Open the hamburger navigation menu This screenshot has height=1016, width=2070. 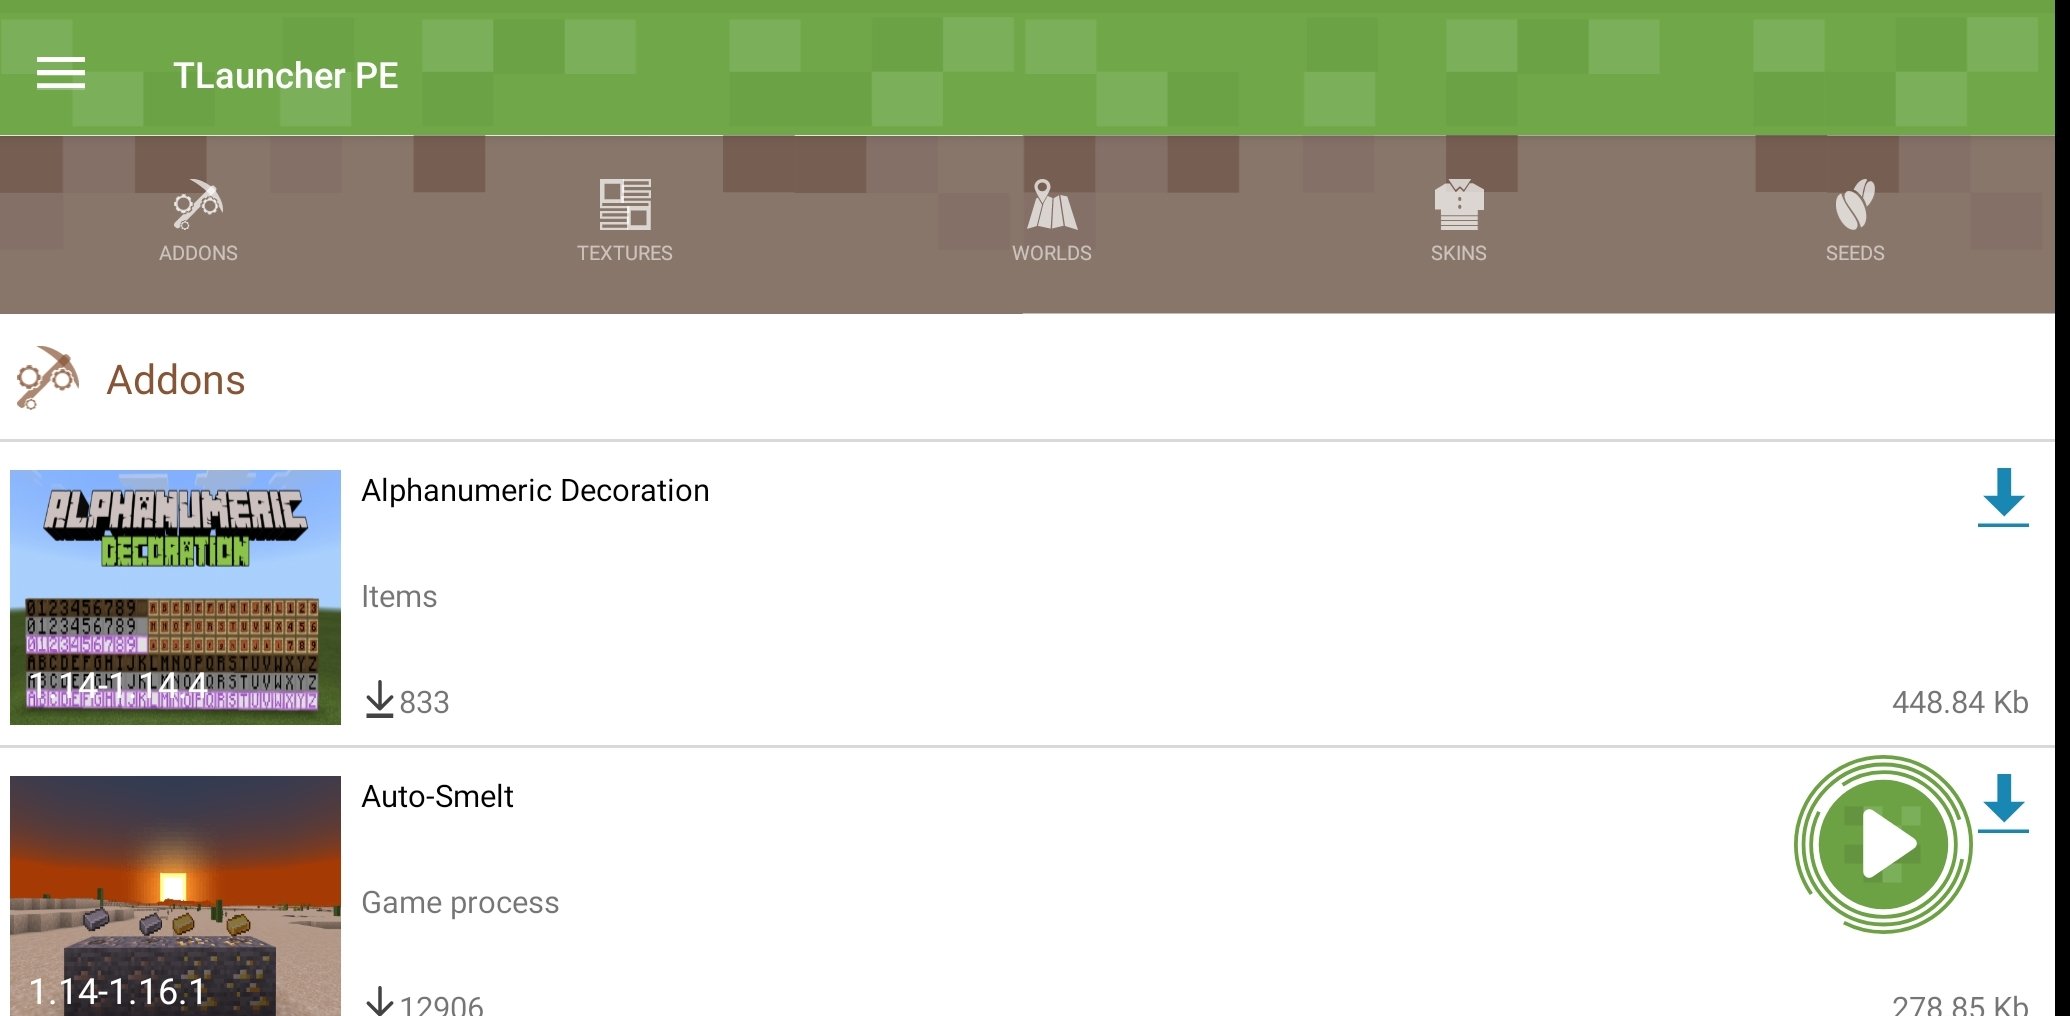tap(61, 74)
